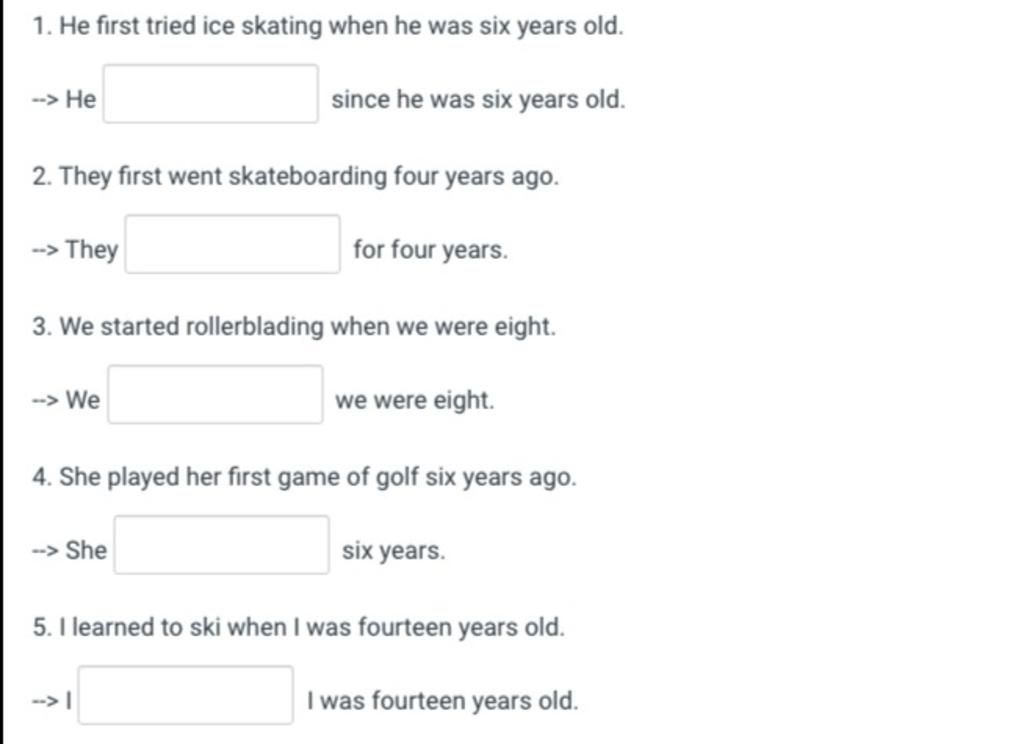The width and height of the screenshot is (1024, 744).
Task: Click sentence 3 about rollerblading
Action: point(294,327)
